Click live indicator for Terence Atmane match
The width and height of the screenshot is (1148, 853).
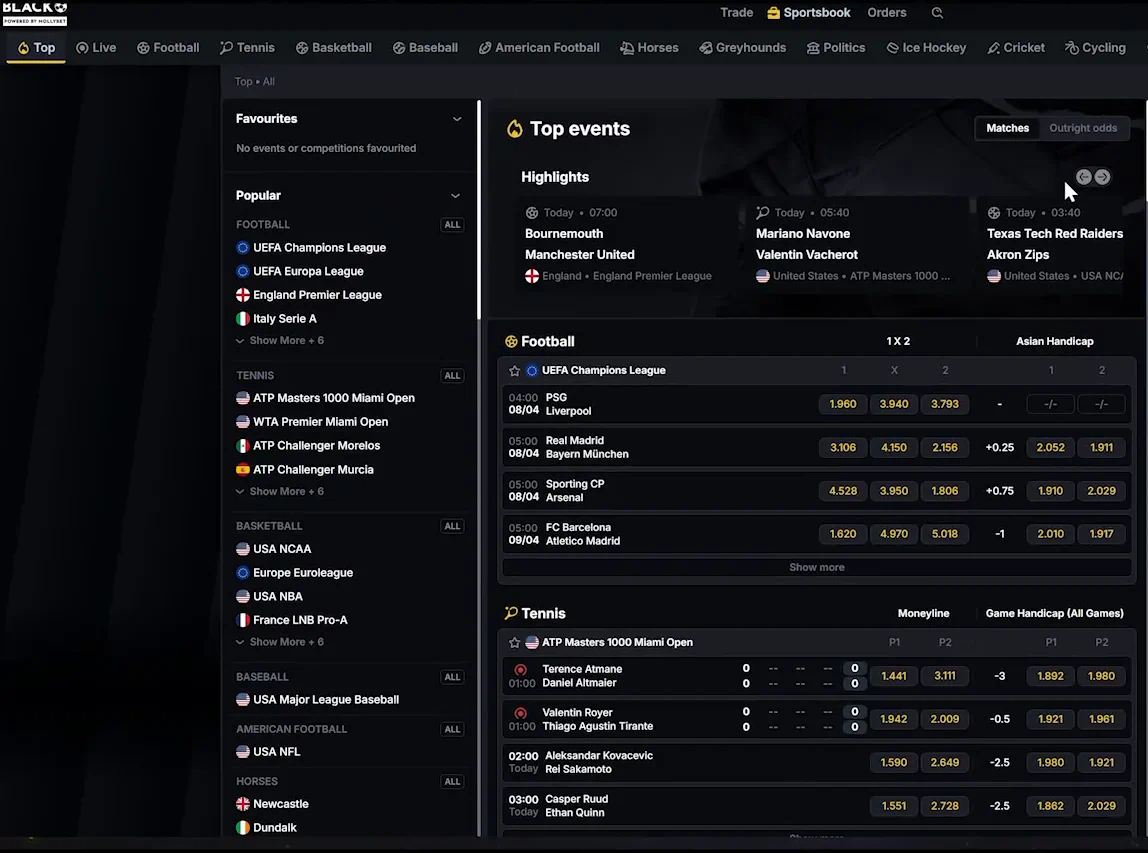[521, 669]
